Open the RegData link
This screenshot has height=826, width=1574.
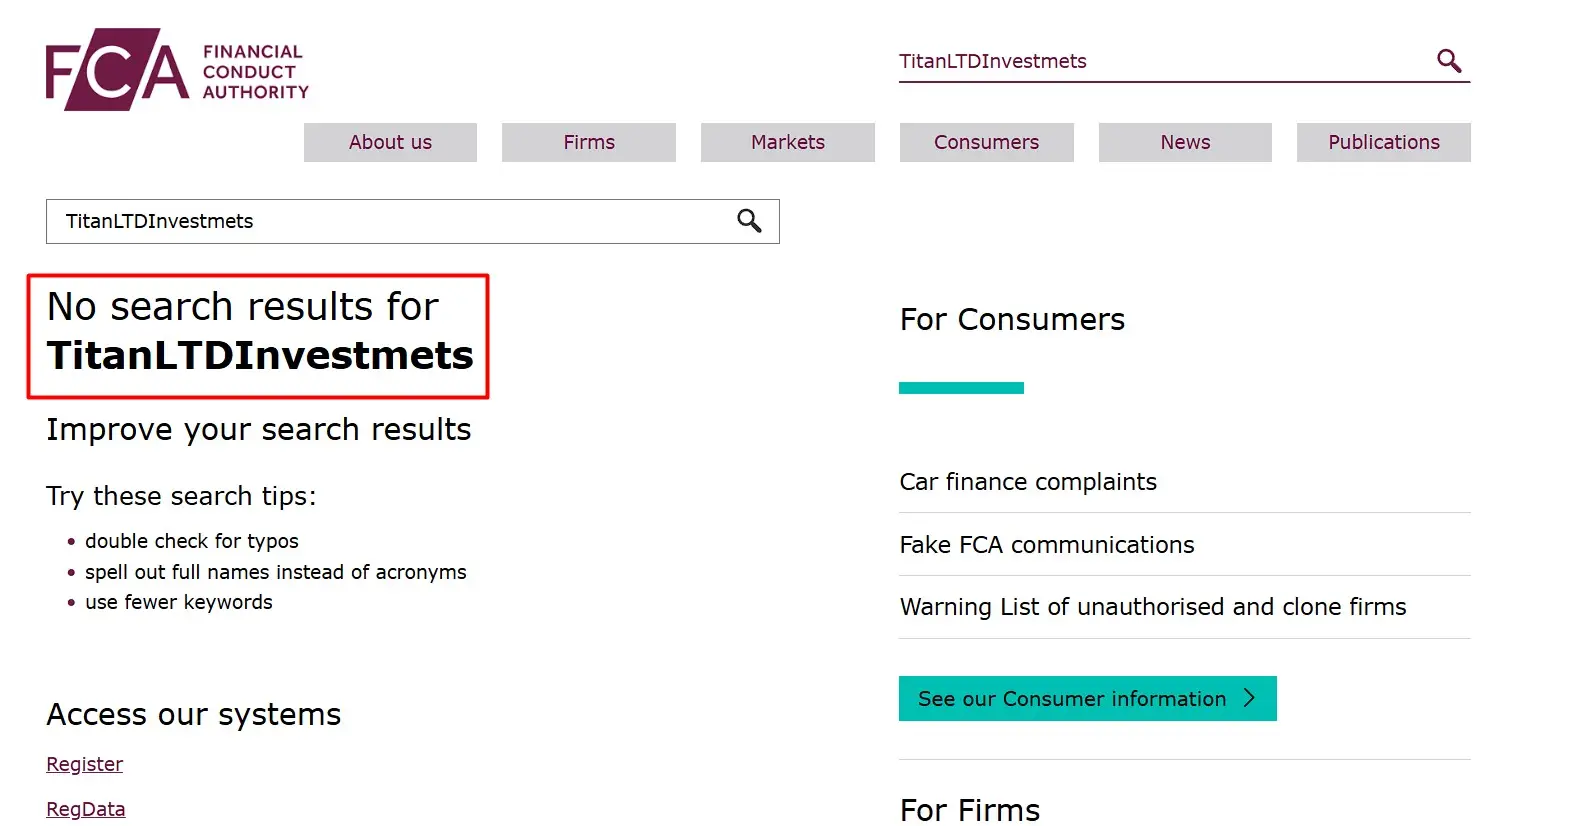pos(86,809)
